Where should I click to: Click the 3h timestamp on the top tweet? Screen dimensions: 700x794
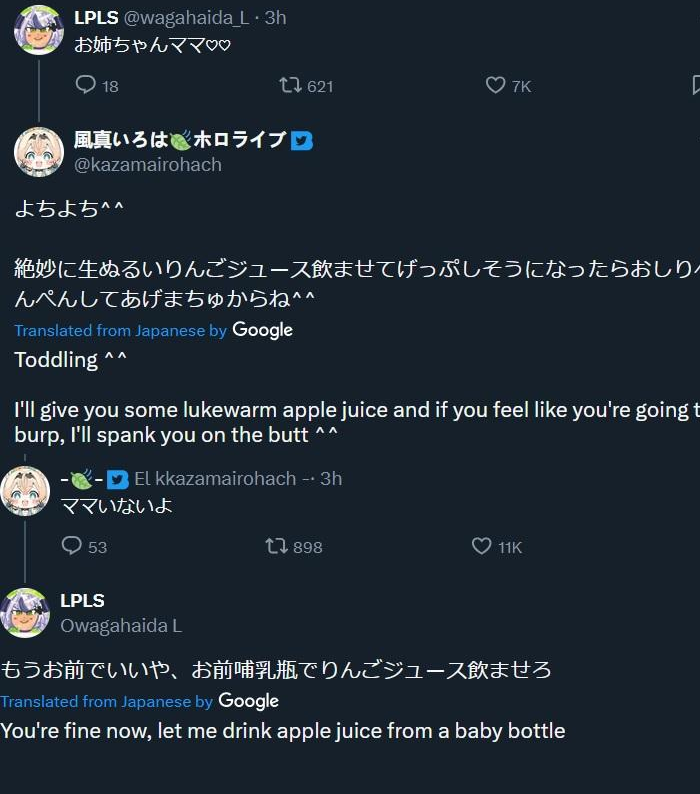[x=274, y=18]
